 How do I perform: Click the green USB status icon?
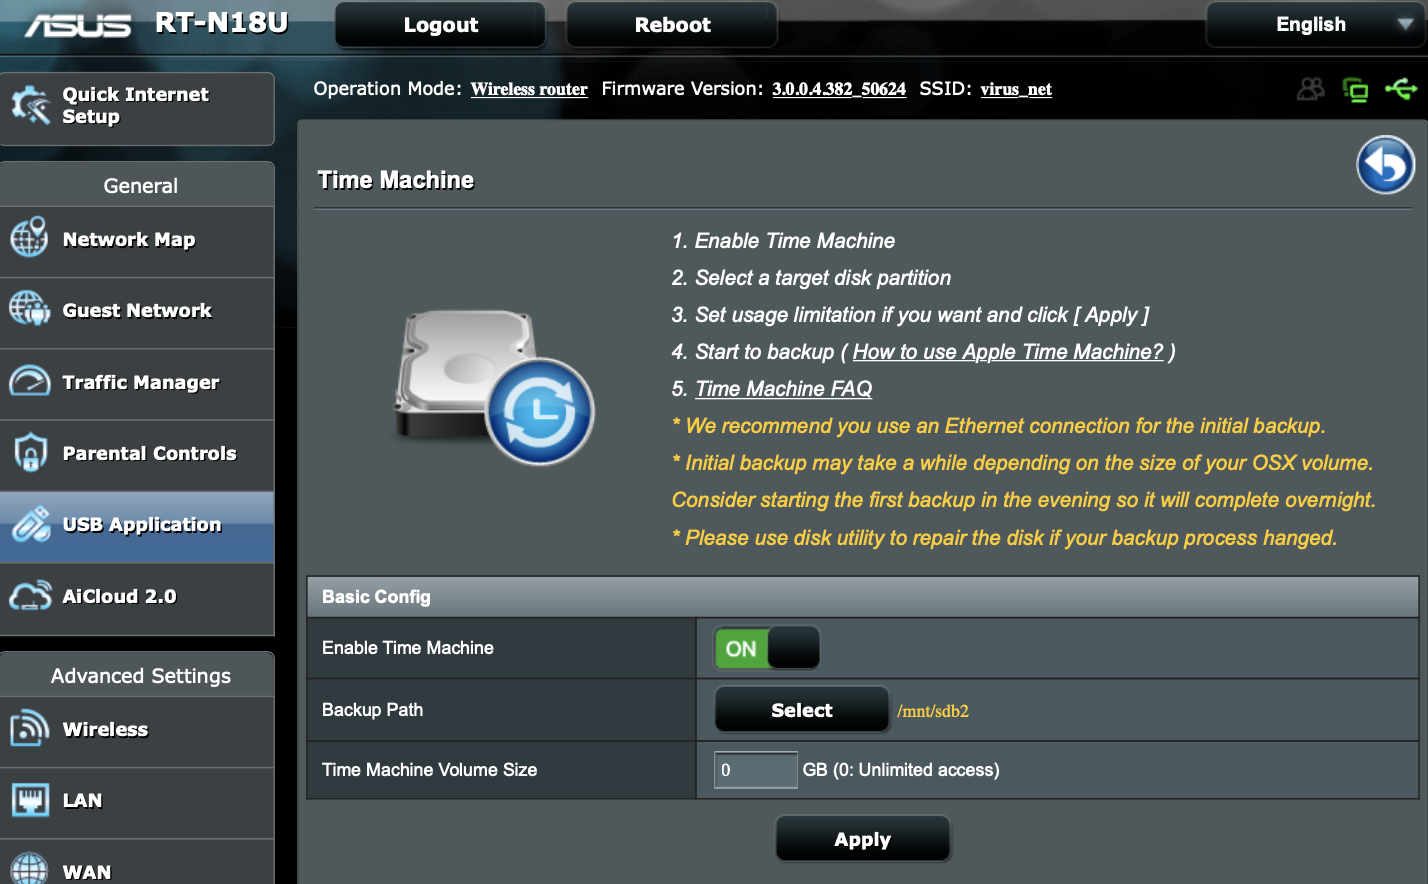[x=1401, y=89]
